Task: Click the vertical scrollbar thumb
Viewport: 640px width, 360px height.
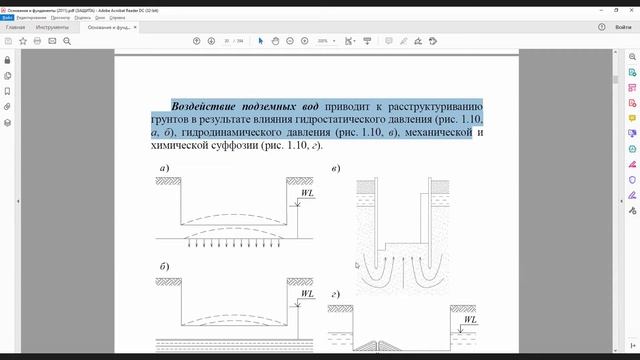Action: pos(616,79)
